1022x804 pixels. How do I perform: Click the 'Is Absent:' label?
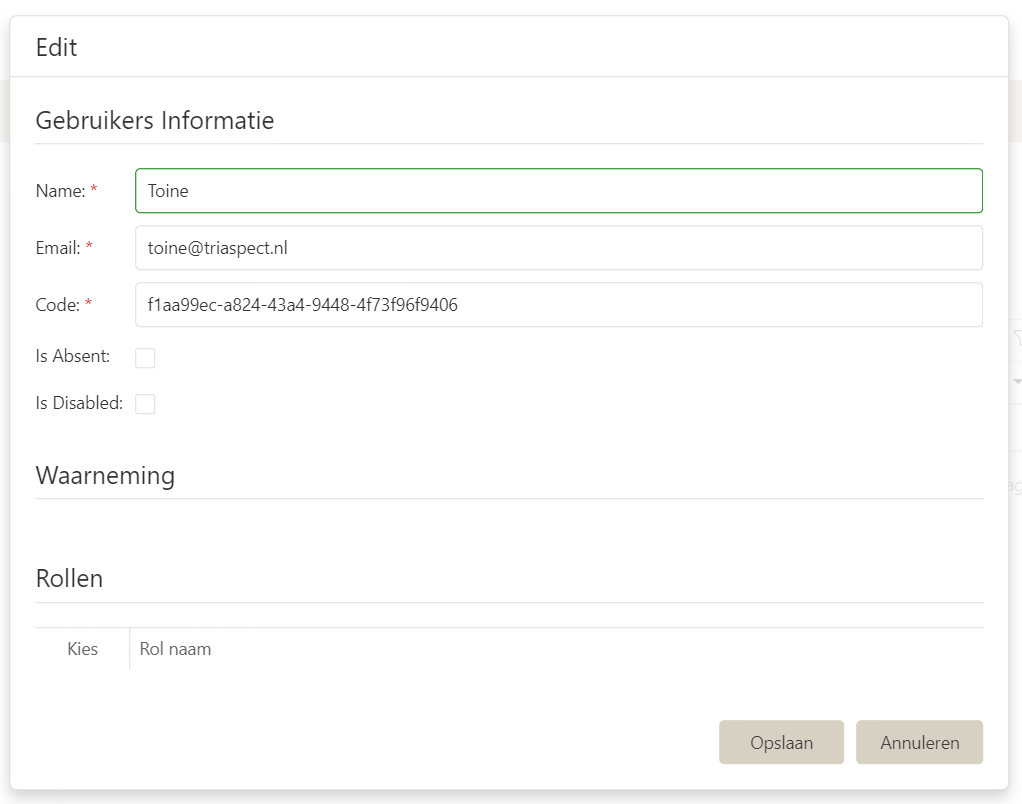click(x=73, y=356)
